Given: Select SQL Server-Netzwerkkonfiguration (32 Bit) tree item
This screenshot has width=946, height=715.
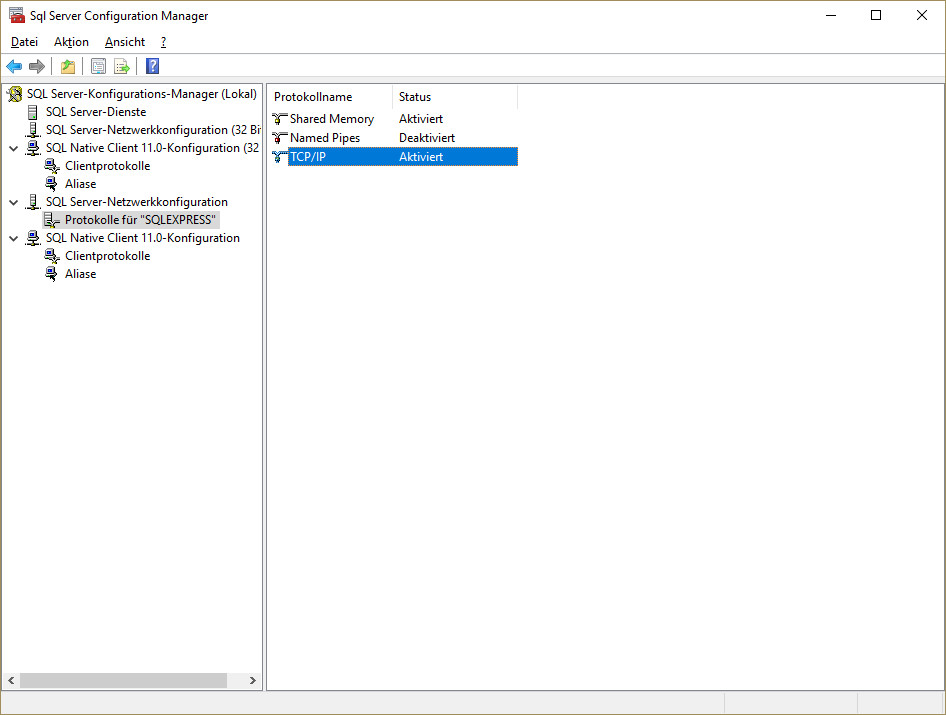Looking at the screenshot, I should click(152, 130).
